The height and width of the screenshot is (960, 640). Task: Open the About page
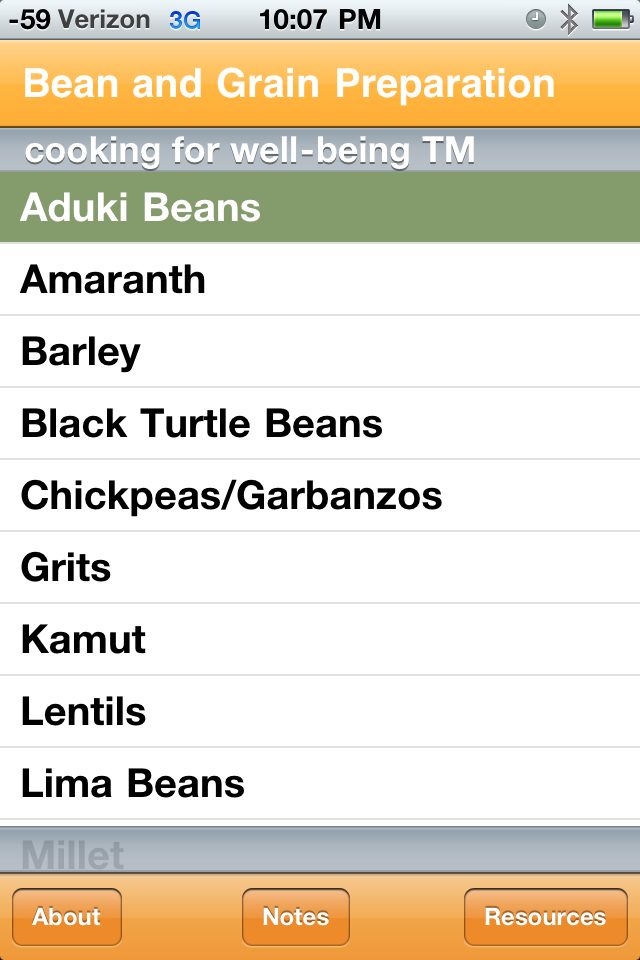pyautogui.click(x=67, y=917)
